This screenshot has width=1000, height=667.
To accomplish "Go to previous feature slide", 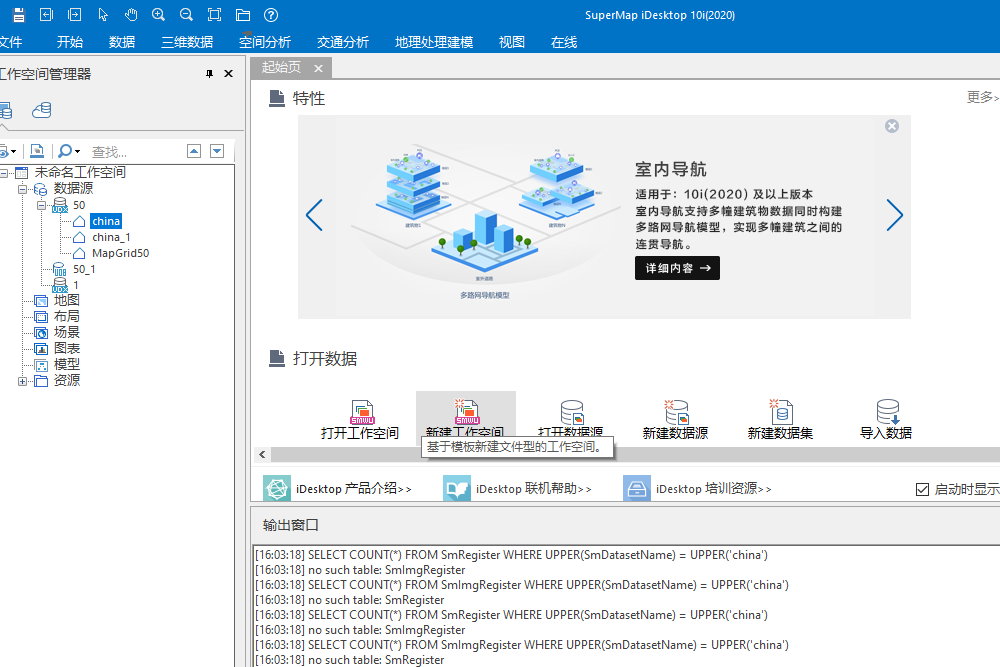I will point(314,216).
